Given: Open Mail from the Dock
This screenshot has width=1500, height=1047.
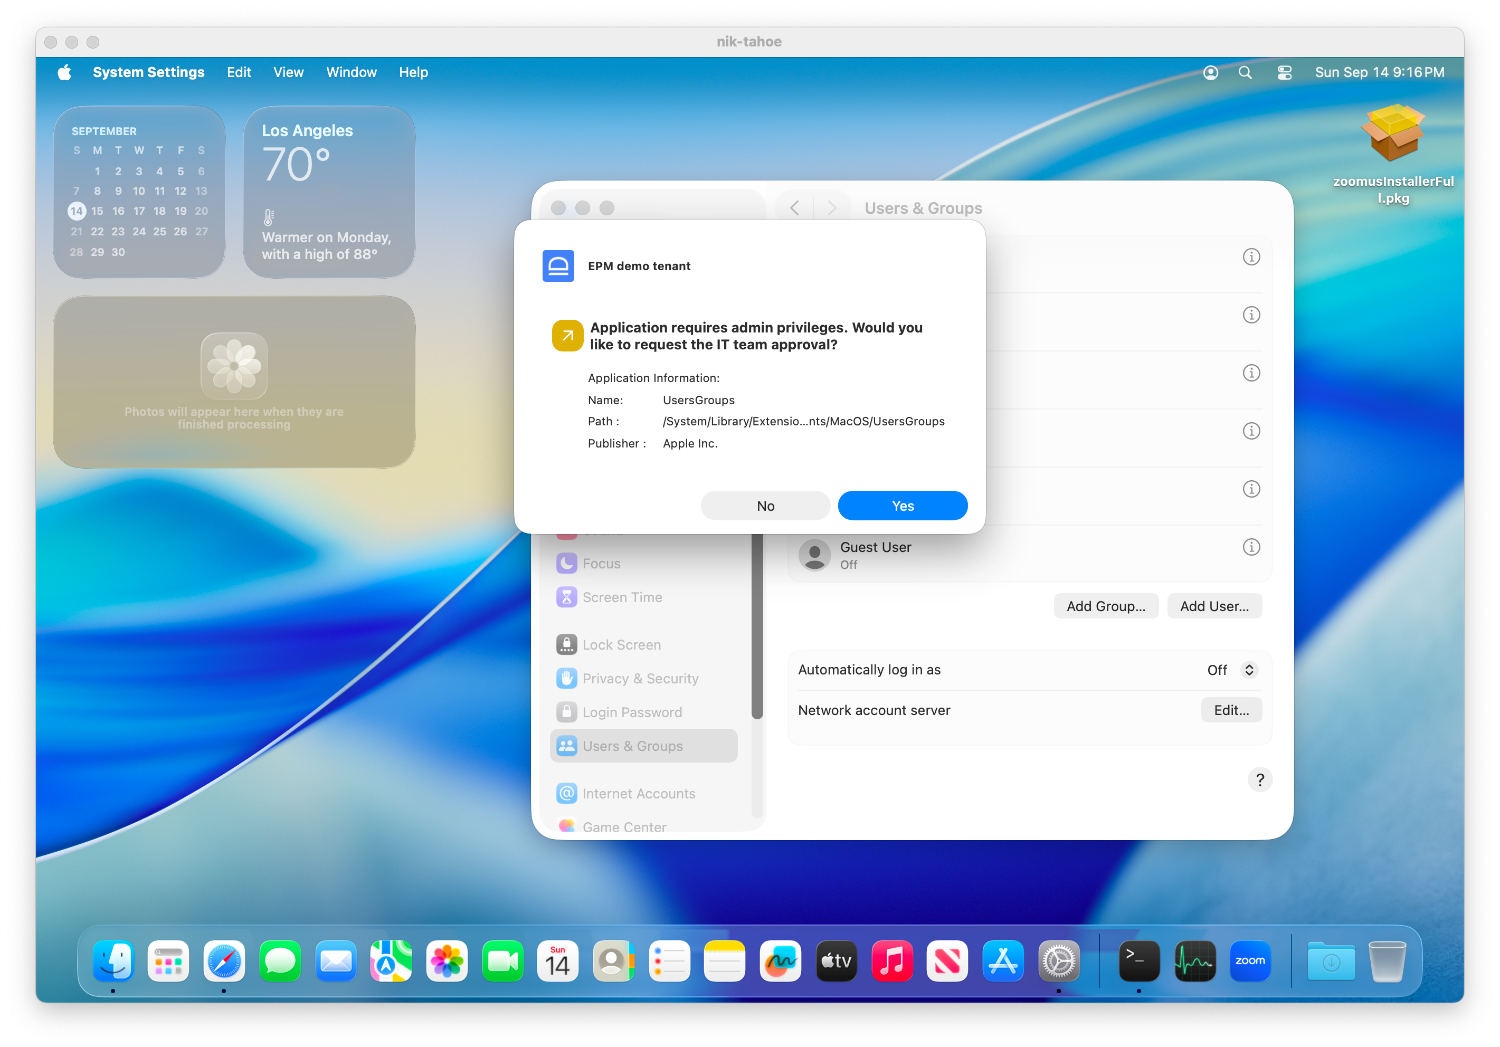Looking at the screenshot, I should (x=336, y=962).
